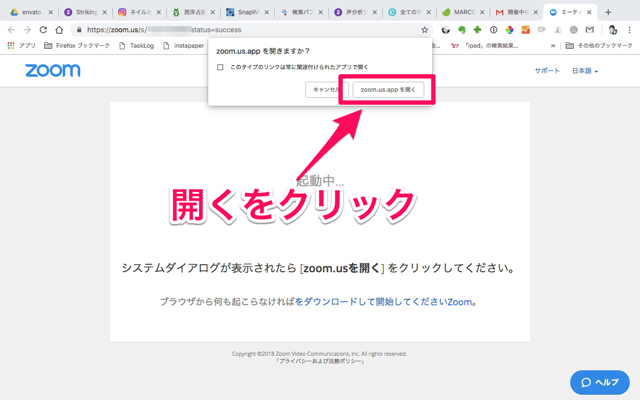The image size is (640, 400).
Task: Open the その他のブックマーク folder
Action: [x=599, y=46]
